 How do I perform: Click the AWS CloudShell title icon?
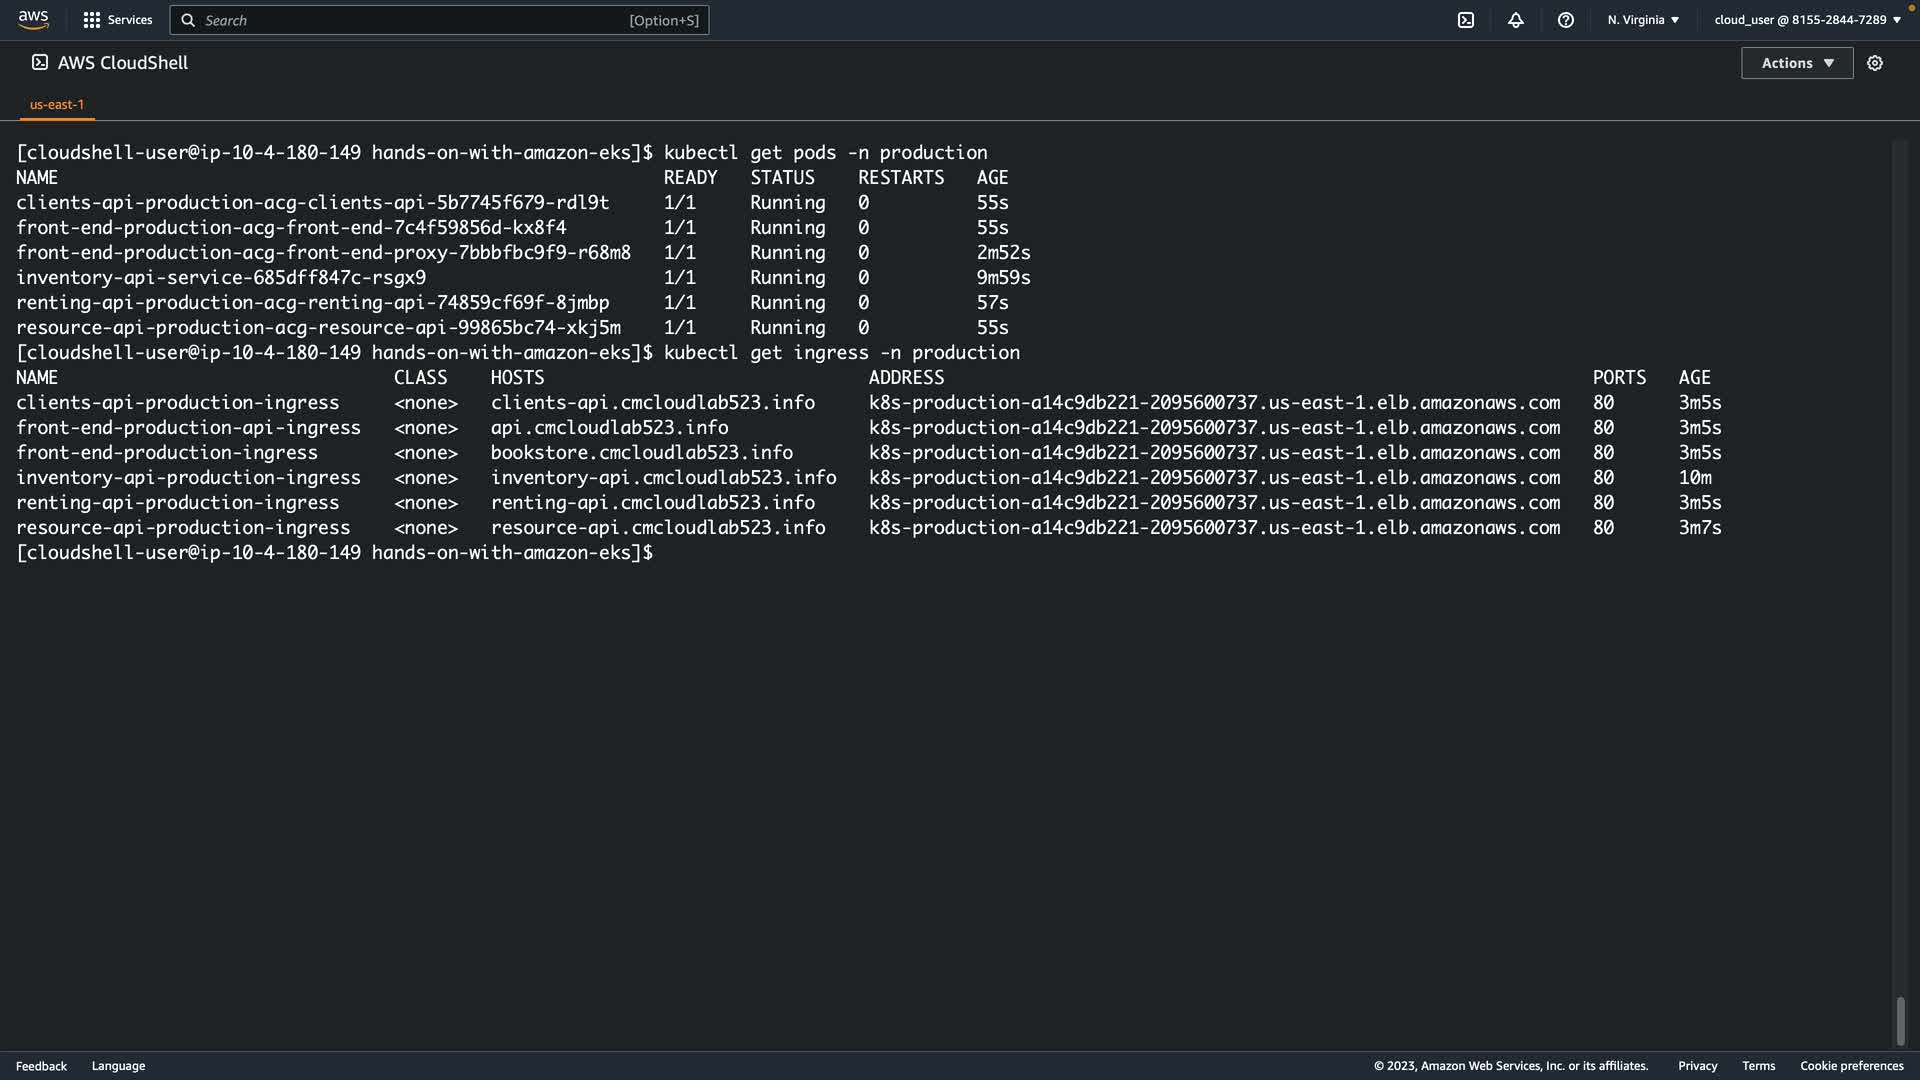click(x=40, y=63)
